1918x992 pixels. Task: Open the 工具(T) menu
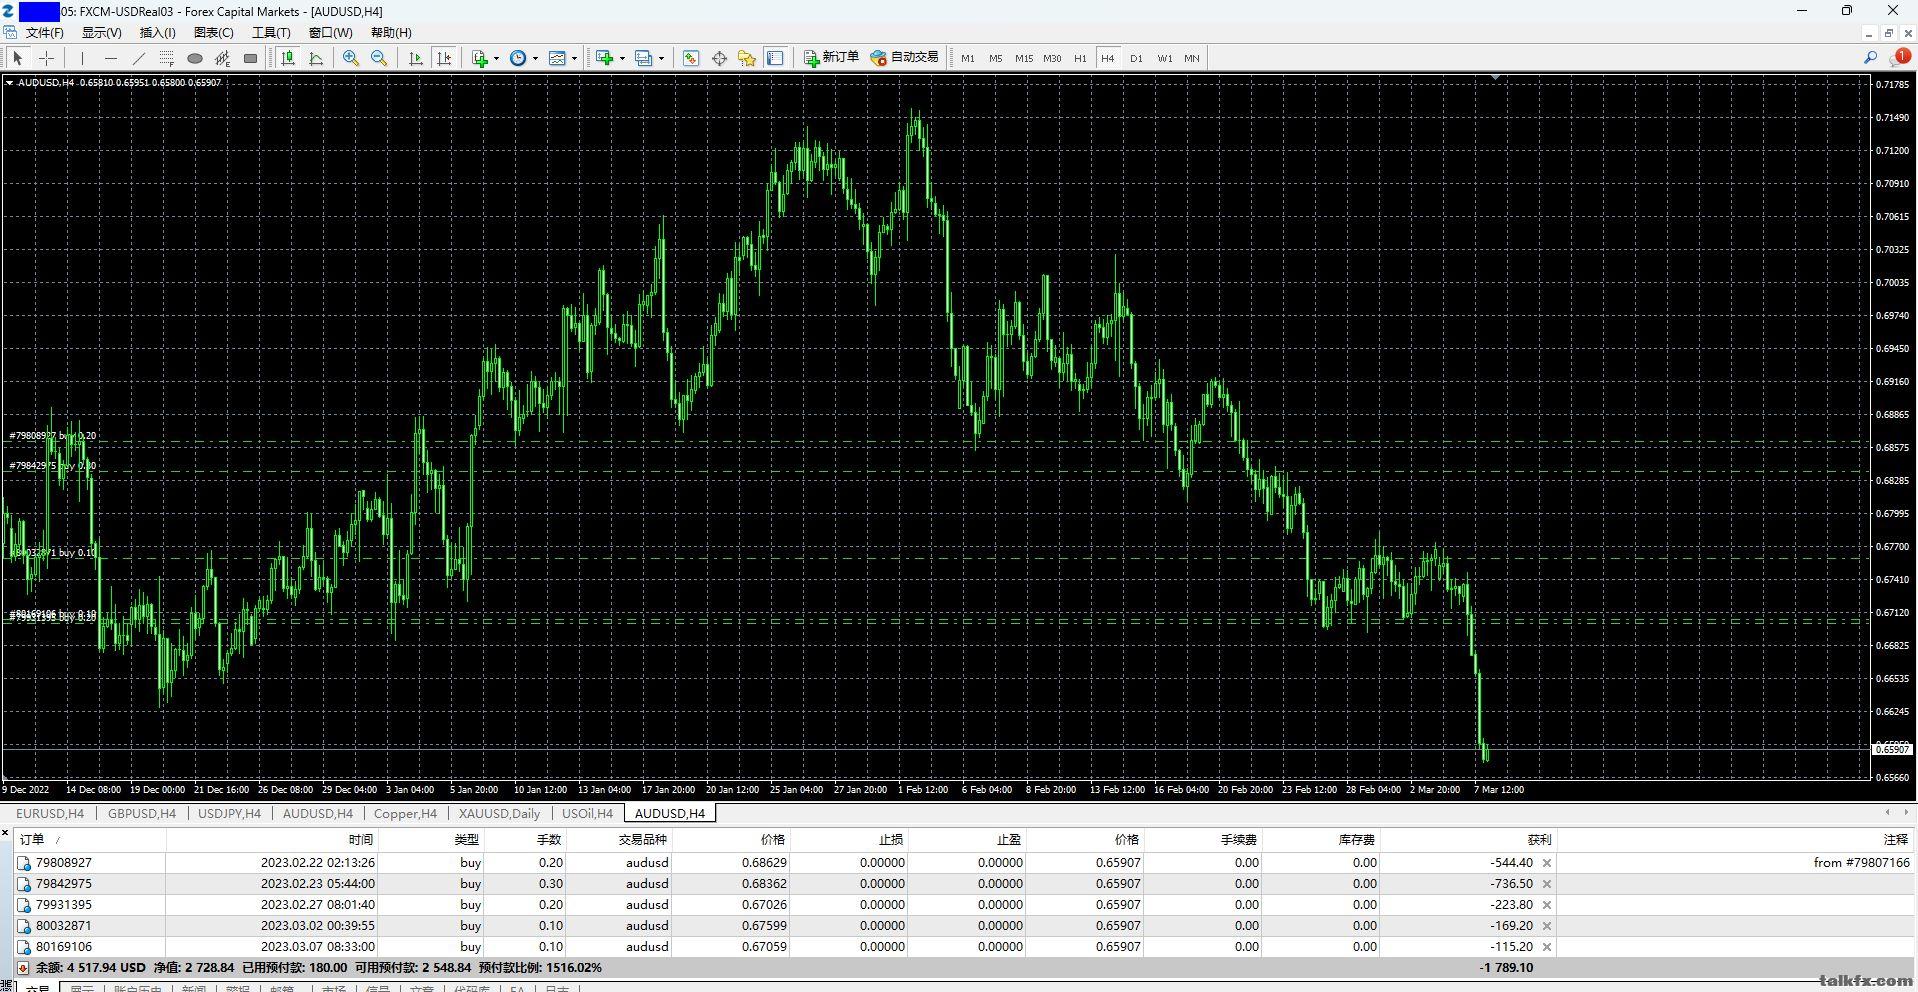coord(271,32)
